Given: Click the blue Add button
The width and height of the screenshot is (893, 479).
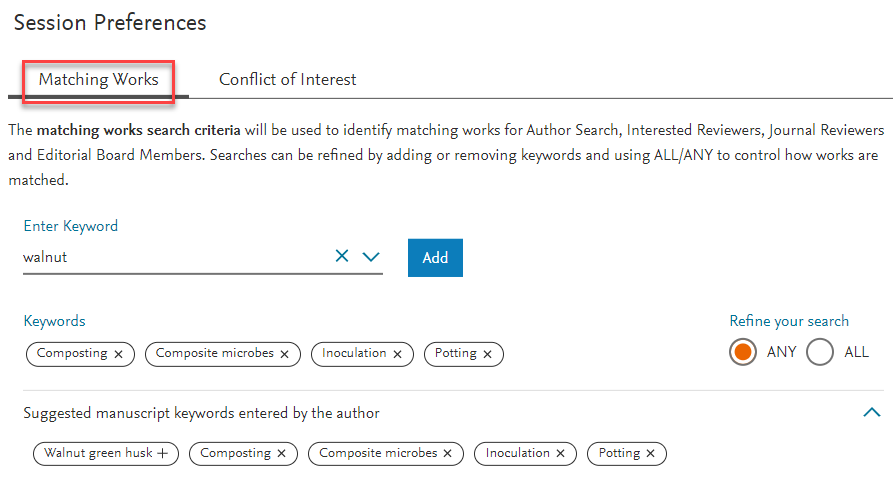Looking at the screenshot, I should (435, 257).
